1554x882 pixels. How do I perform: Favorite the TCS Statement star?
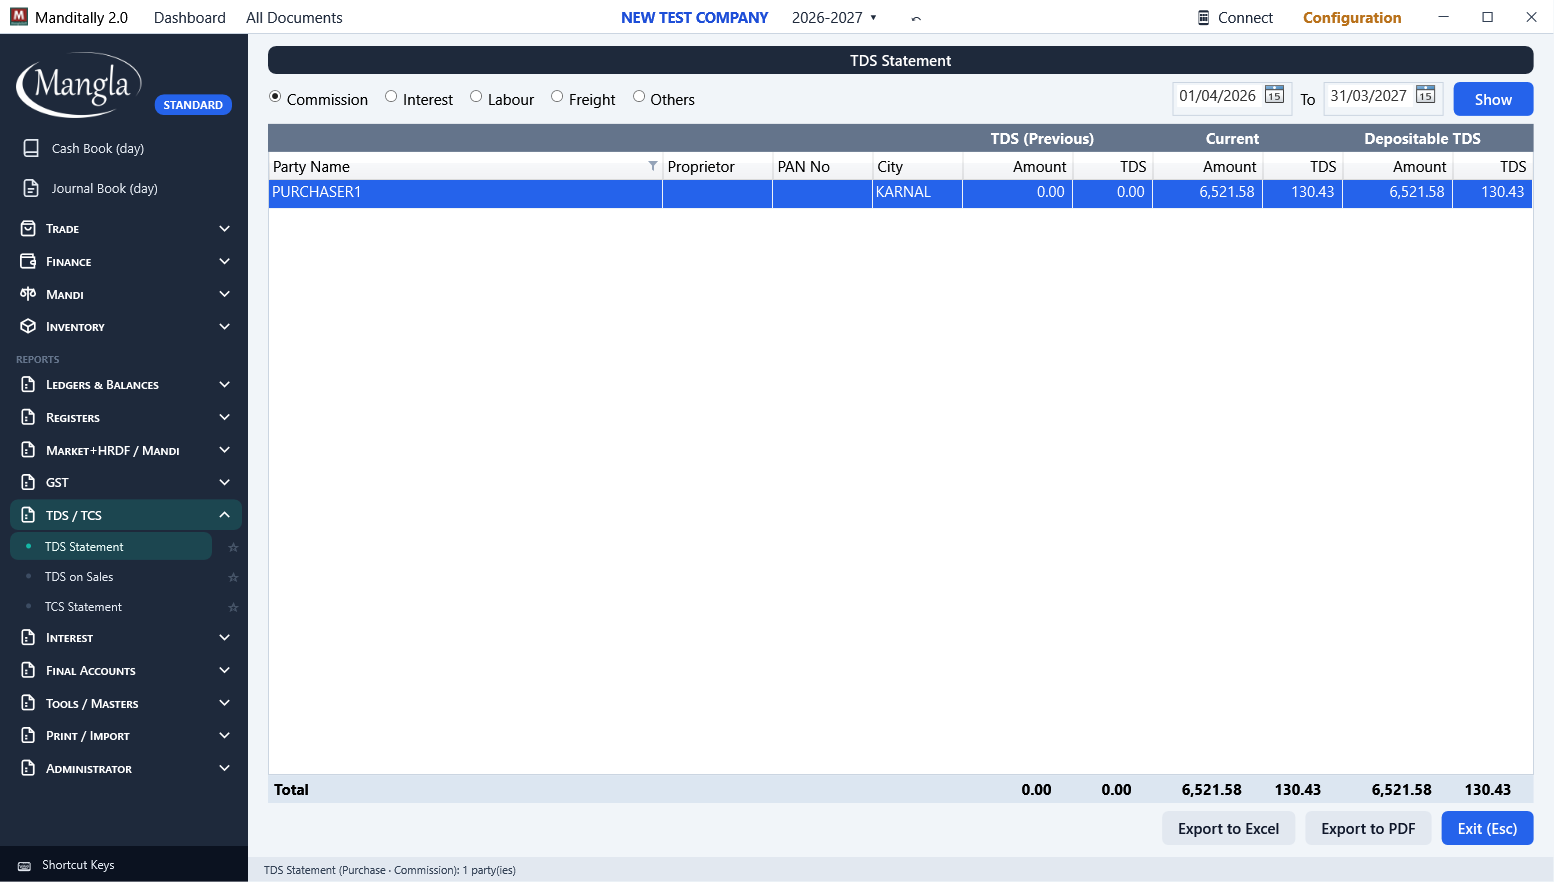point(233,607)
